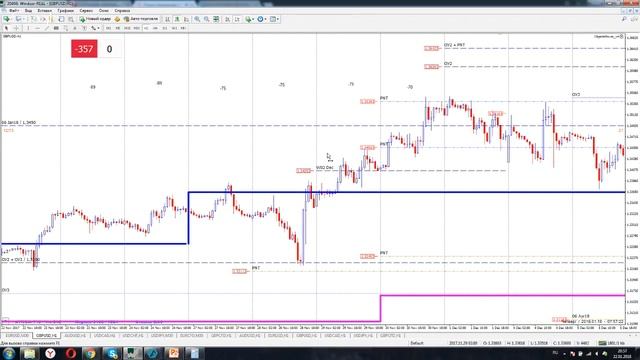The height and width of the screenshot is (360, 640).
Task: Draw a horizontal line tool
Action: tap(38, 28)
